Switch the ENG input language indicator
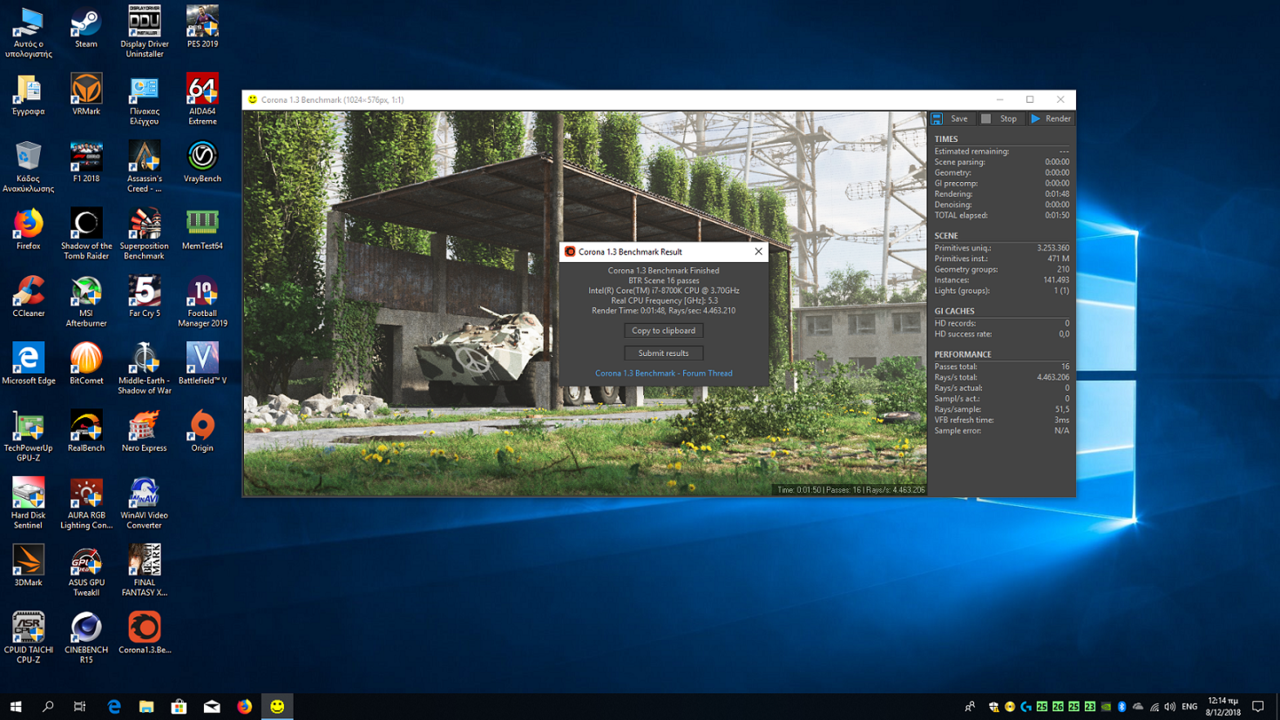The image size is (1280, 720). (1189, 707)
